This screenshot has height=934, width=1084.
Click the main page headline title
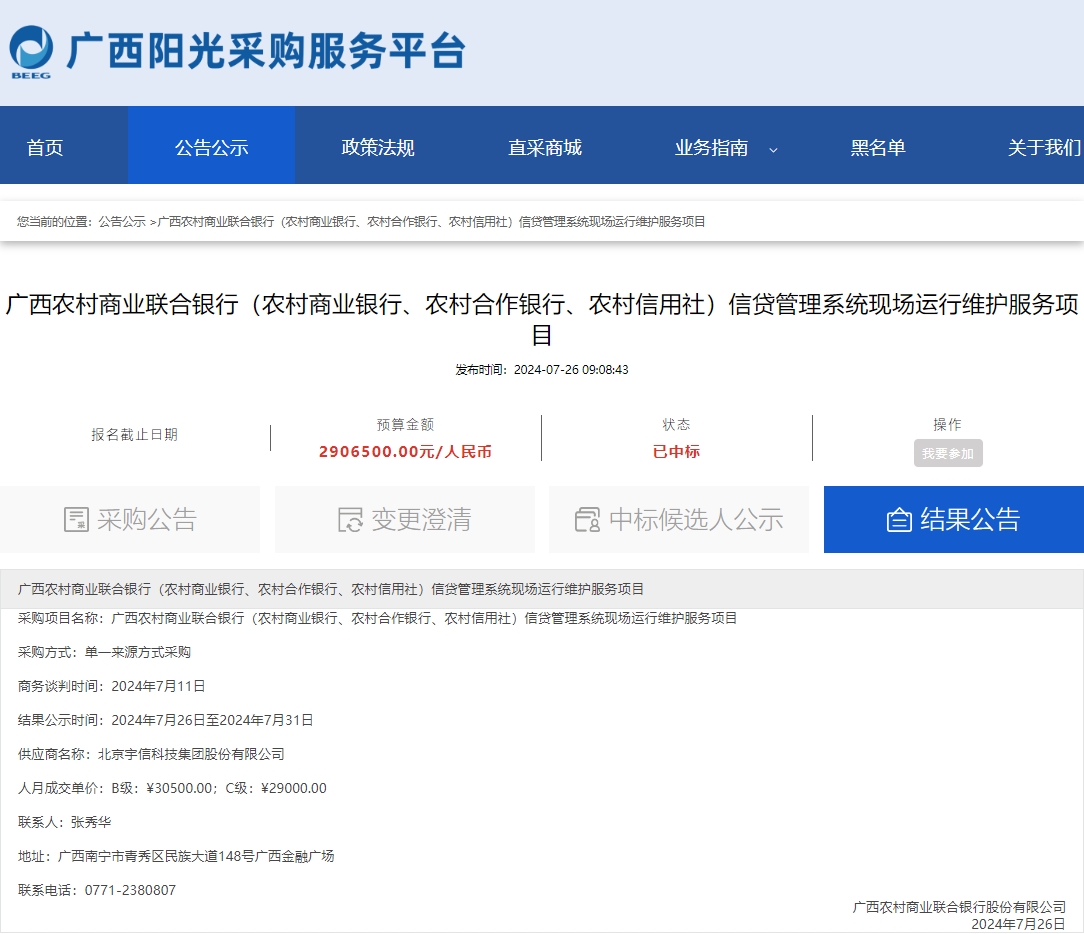[x=542, y=319]
